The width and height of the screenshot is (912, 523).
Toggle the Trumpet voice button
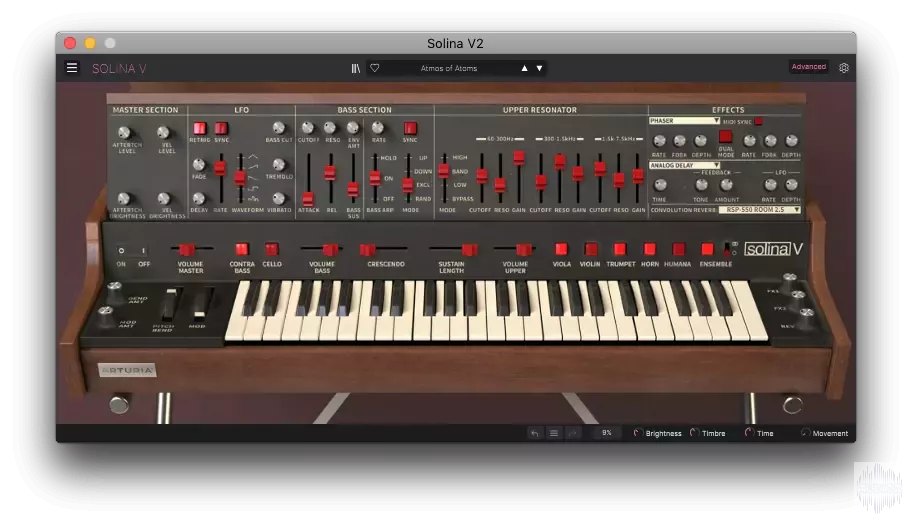coord(620,249)
